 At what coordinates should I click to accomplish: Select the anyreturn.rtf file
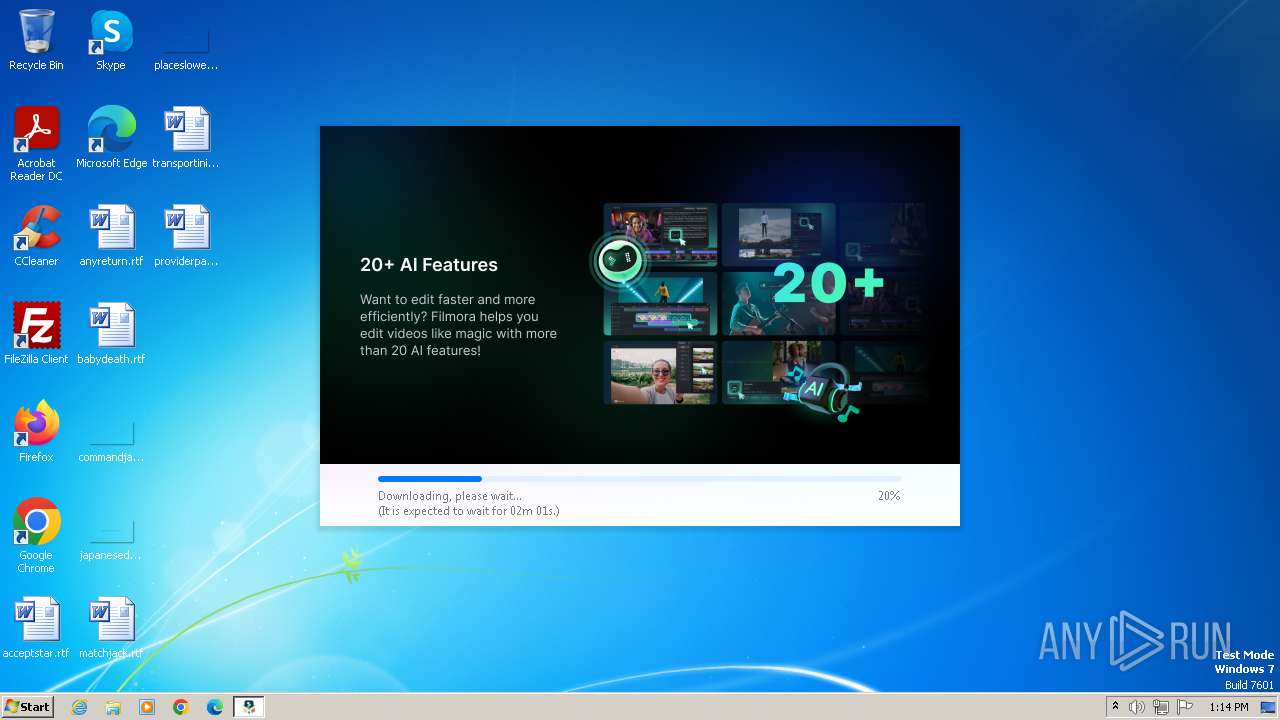click(x=111, y=236)
